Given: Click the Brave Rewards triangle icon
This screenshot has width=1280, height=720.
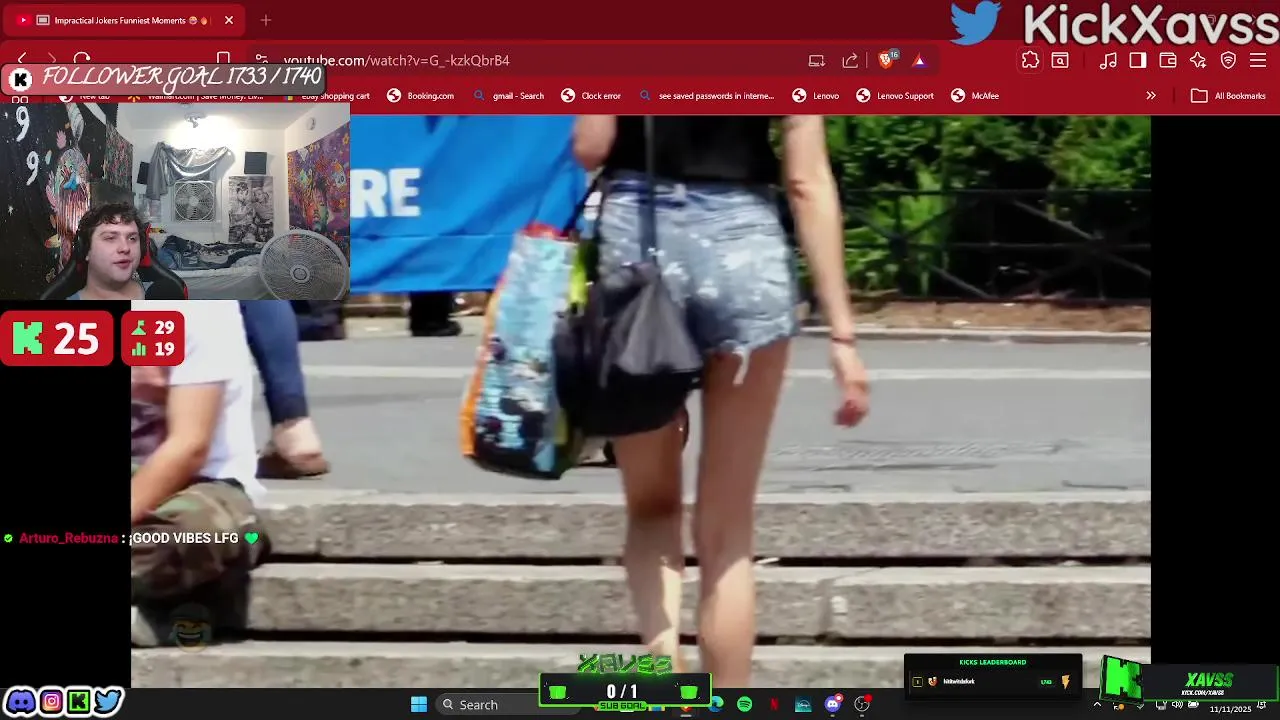Looking at the screenshot, I should pos(919,61).
